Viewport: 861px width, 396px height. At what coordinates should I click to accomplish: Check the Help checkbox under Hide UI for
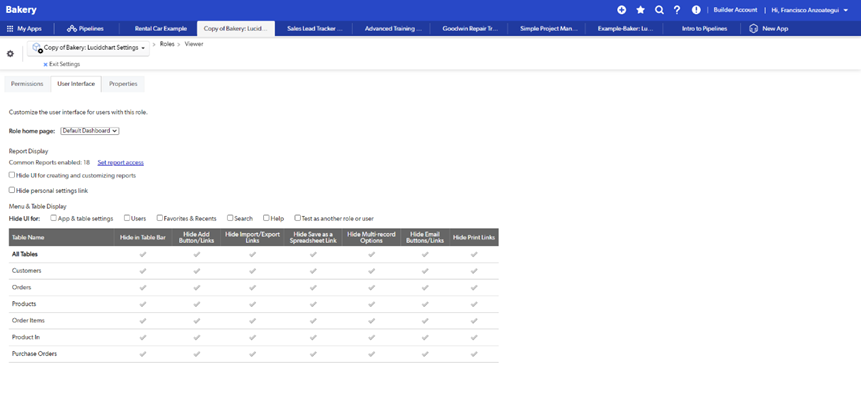tap(266, 218)
